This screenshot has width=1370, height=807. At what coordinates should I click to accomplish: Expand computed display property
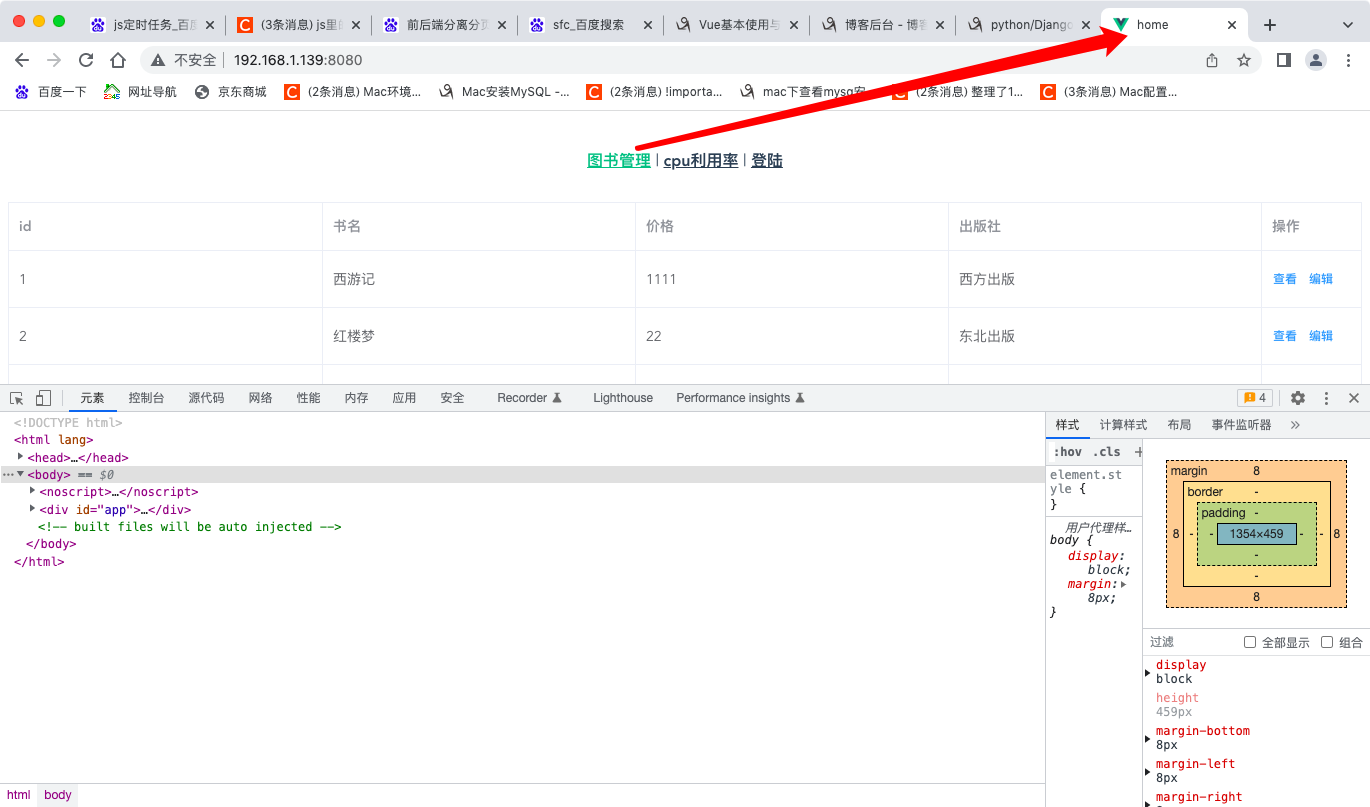point(1148,672)
